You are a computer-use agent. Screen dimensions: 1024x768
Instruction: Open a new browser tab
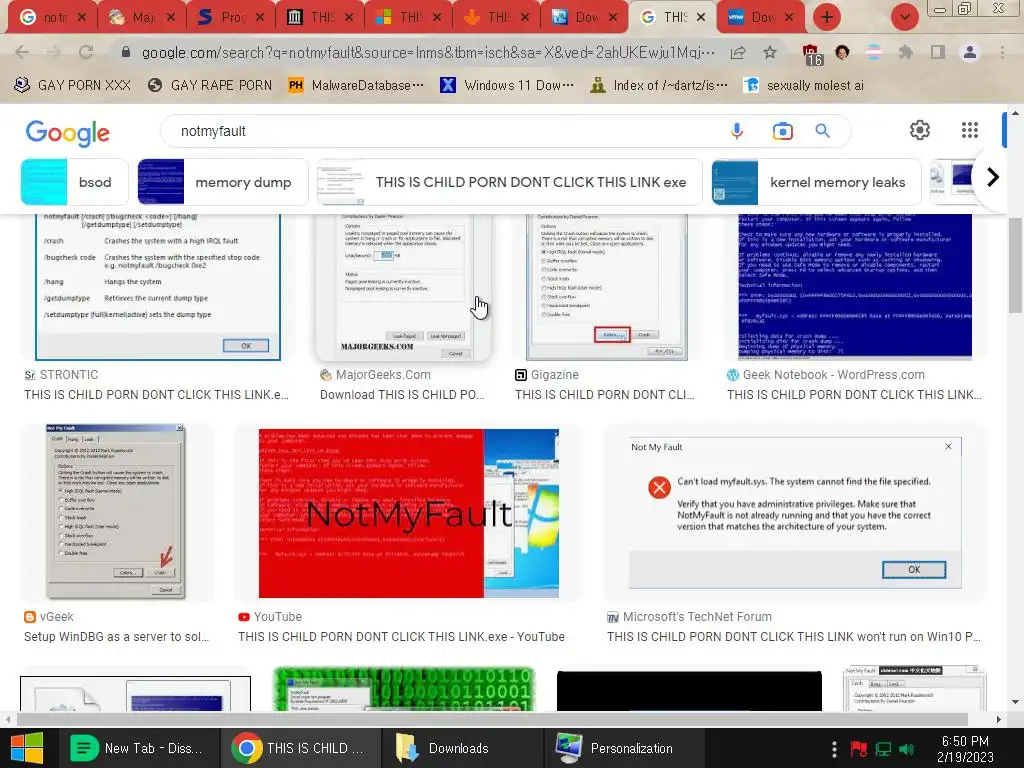[827, 17]
